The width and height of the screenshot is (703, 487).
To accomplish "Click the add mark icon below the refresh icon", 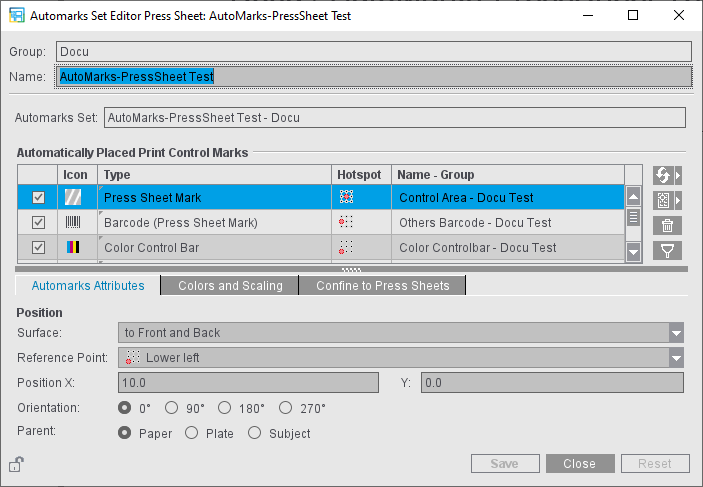I will [x=663, y=200].
